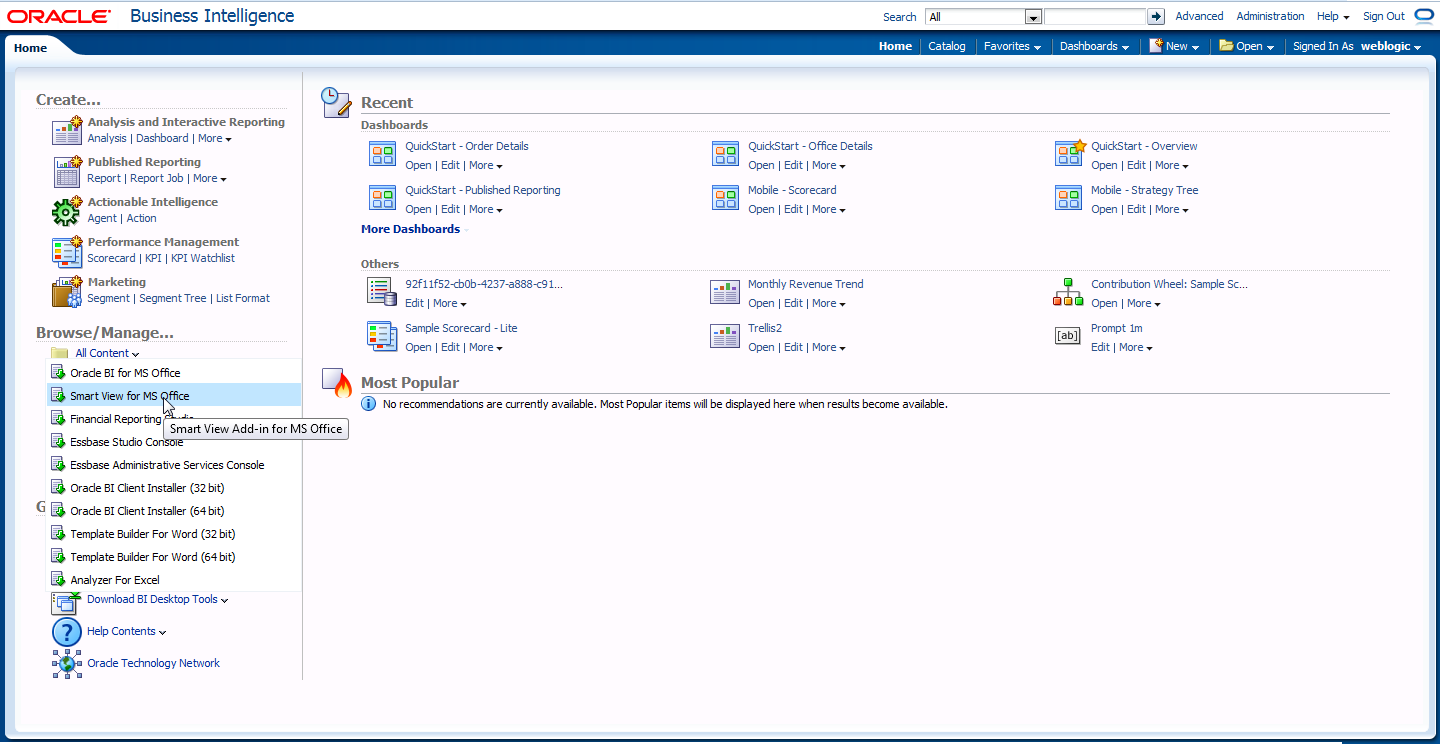
Task: Select the Marketing segment tree icon
Action: [66, 290]
